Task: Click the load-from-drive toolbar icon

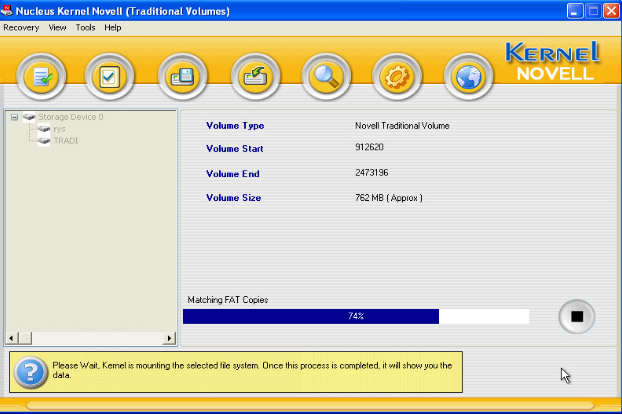Action: tap(255, 77)
